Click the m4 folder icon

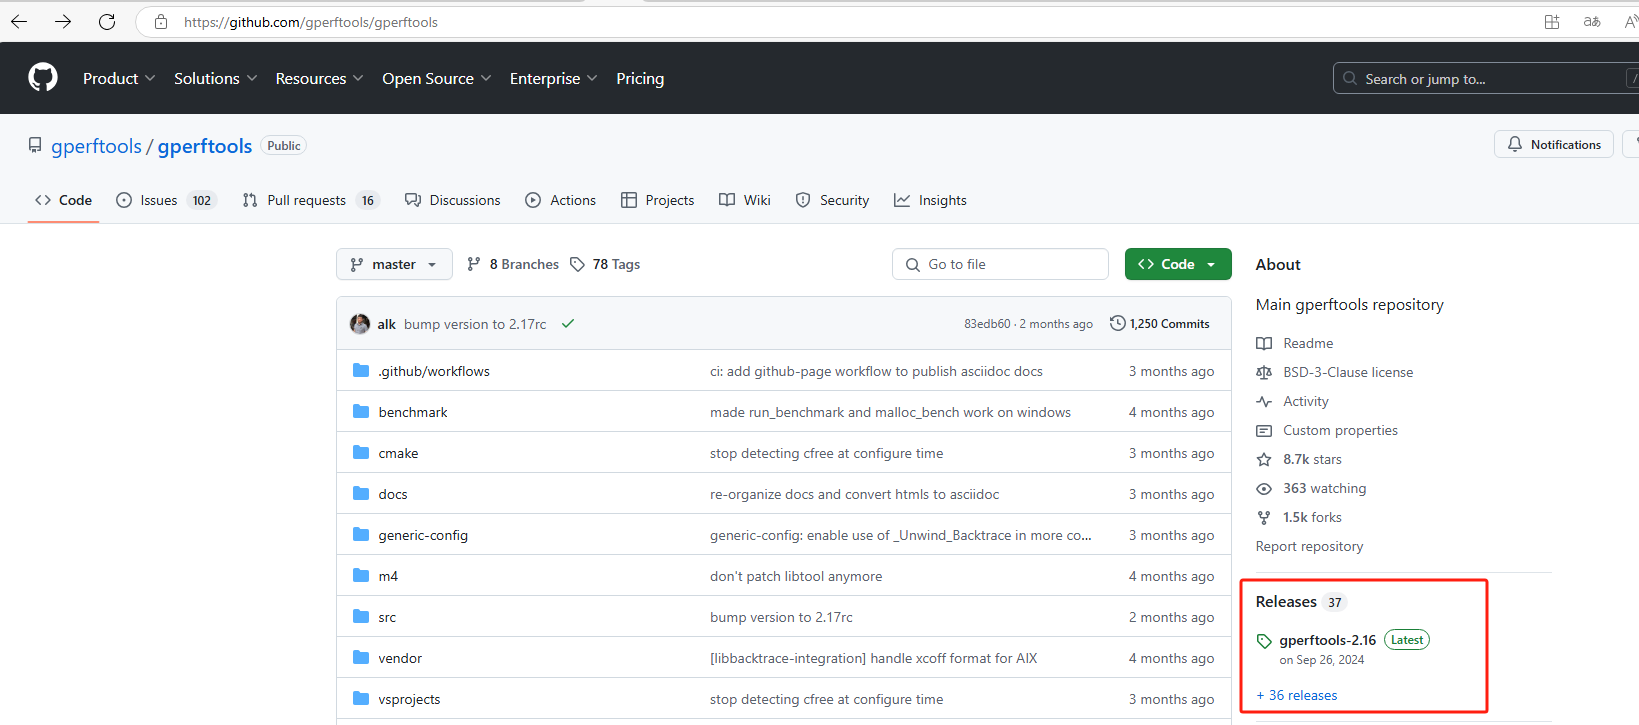361,576
